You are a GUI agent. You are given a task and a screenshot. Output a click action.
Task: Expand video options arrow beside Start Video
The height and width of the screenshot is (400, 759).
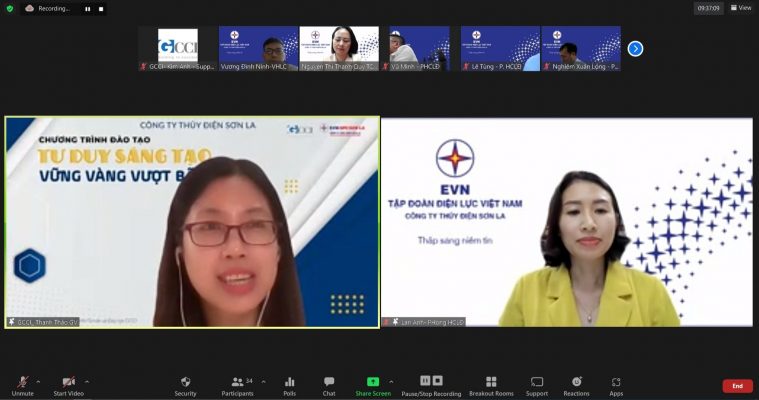pyautogui.click(x=87, y=381)
